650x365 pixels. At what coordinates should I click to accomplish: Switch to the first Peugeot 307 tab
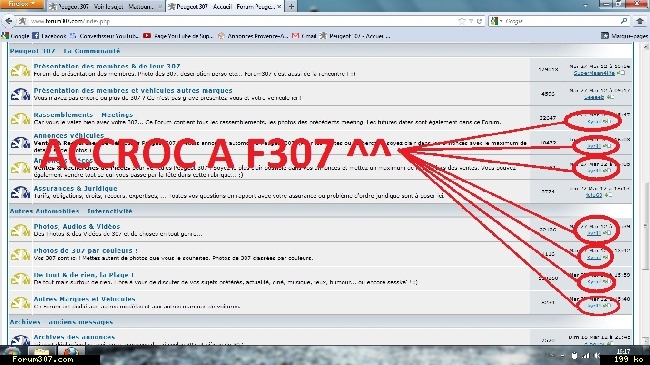[x=106, y=7]
